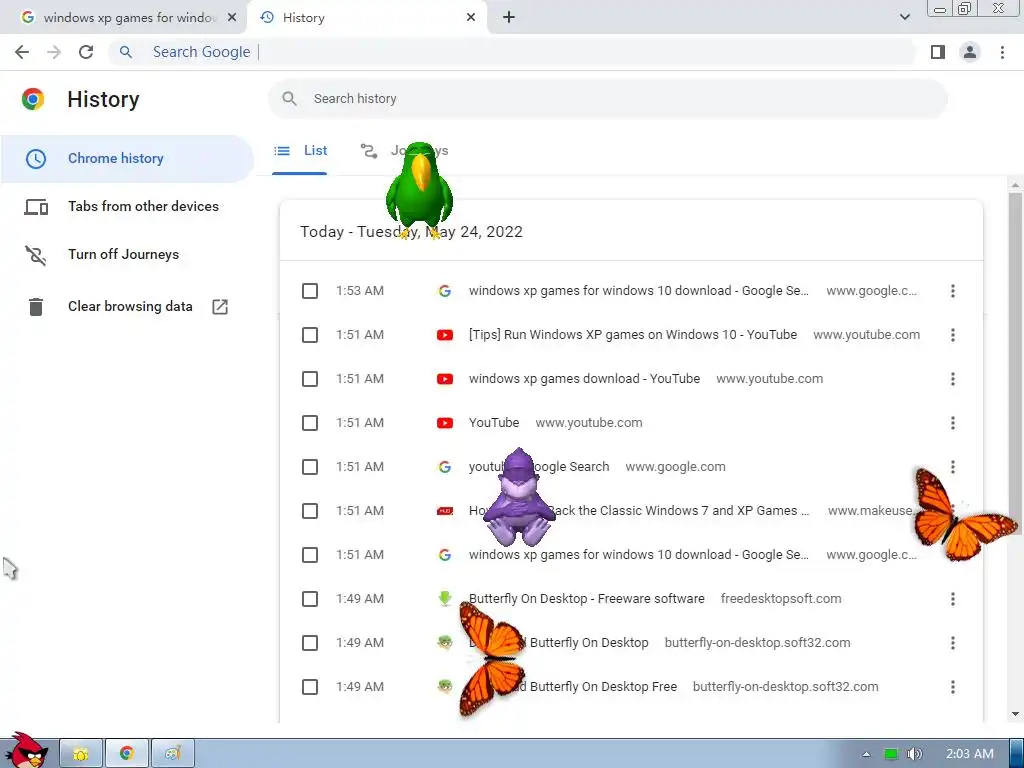This screenshot has width=1024, height=768.
Task: Click the makeuseof favicon in history list
Action: click(x=445, y=511)
